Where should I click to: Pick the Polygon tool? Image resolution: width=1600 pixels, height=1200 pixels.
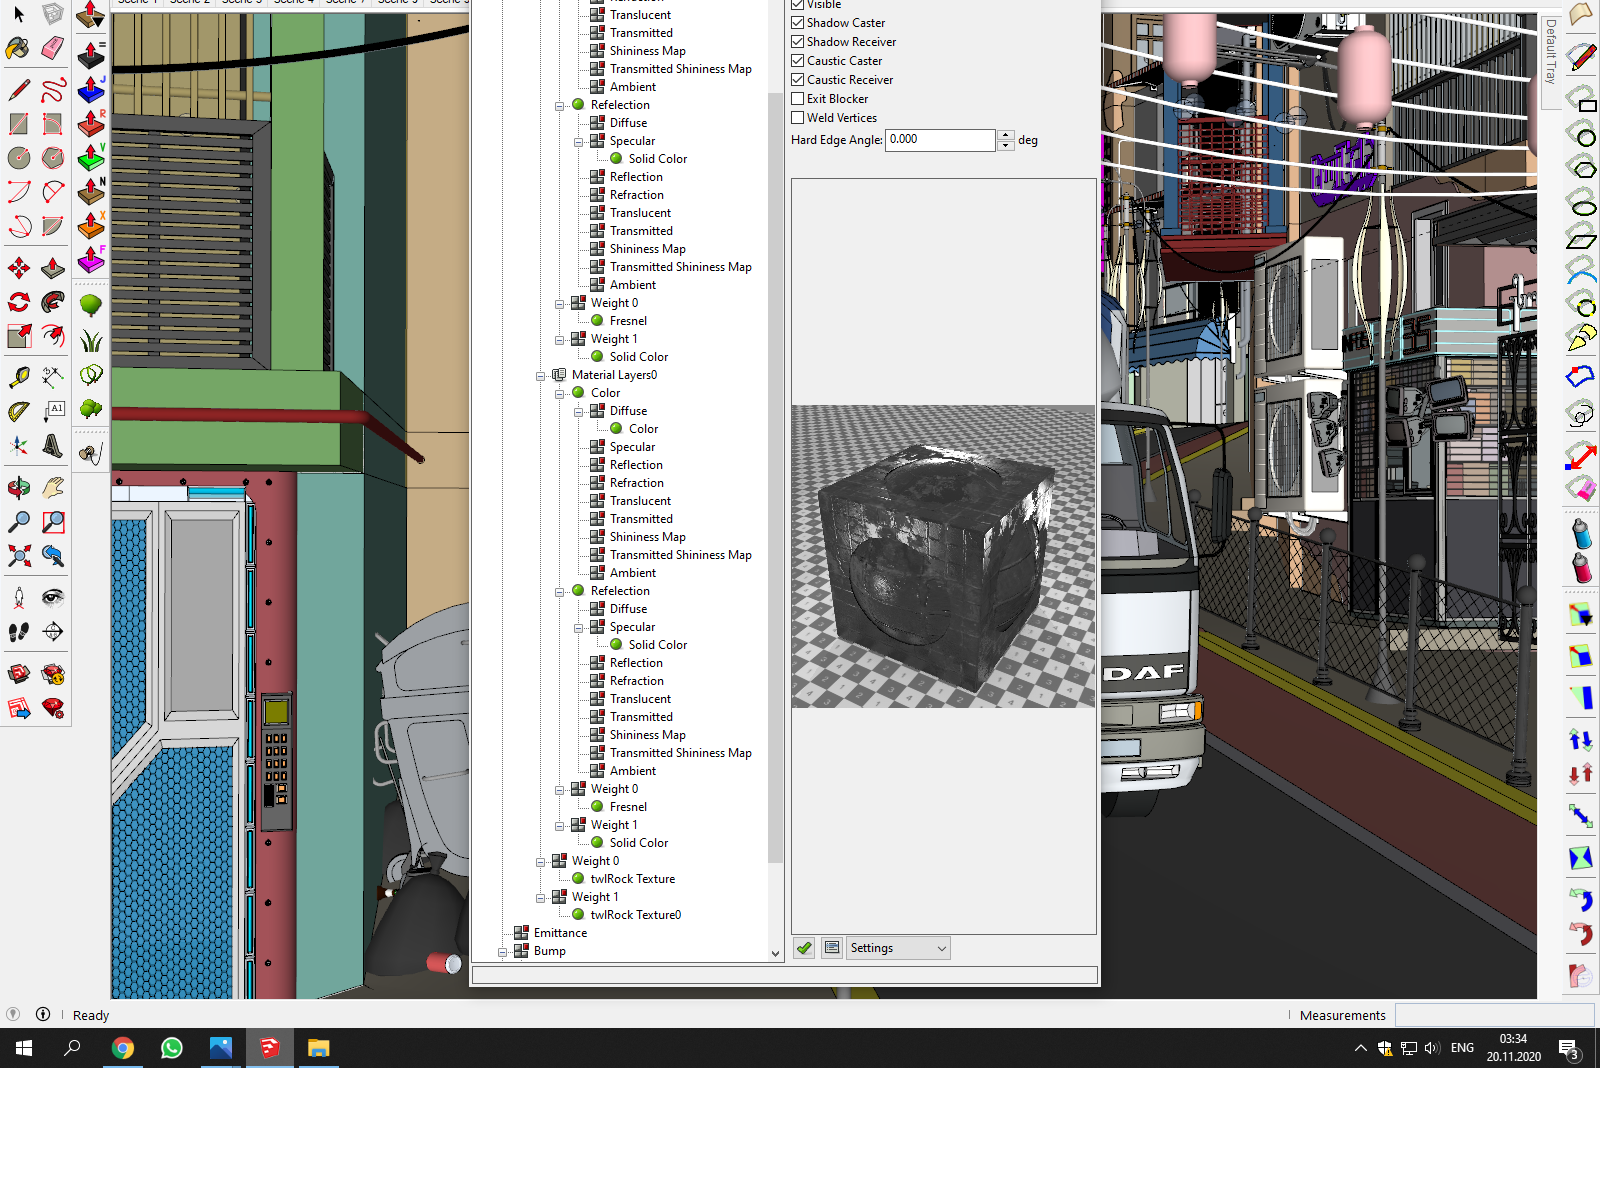point(53,158)
